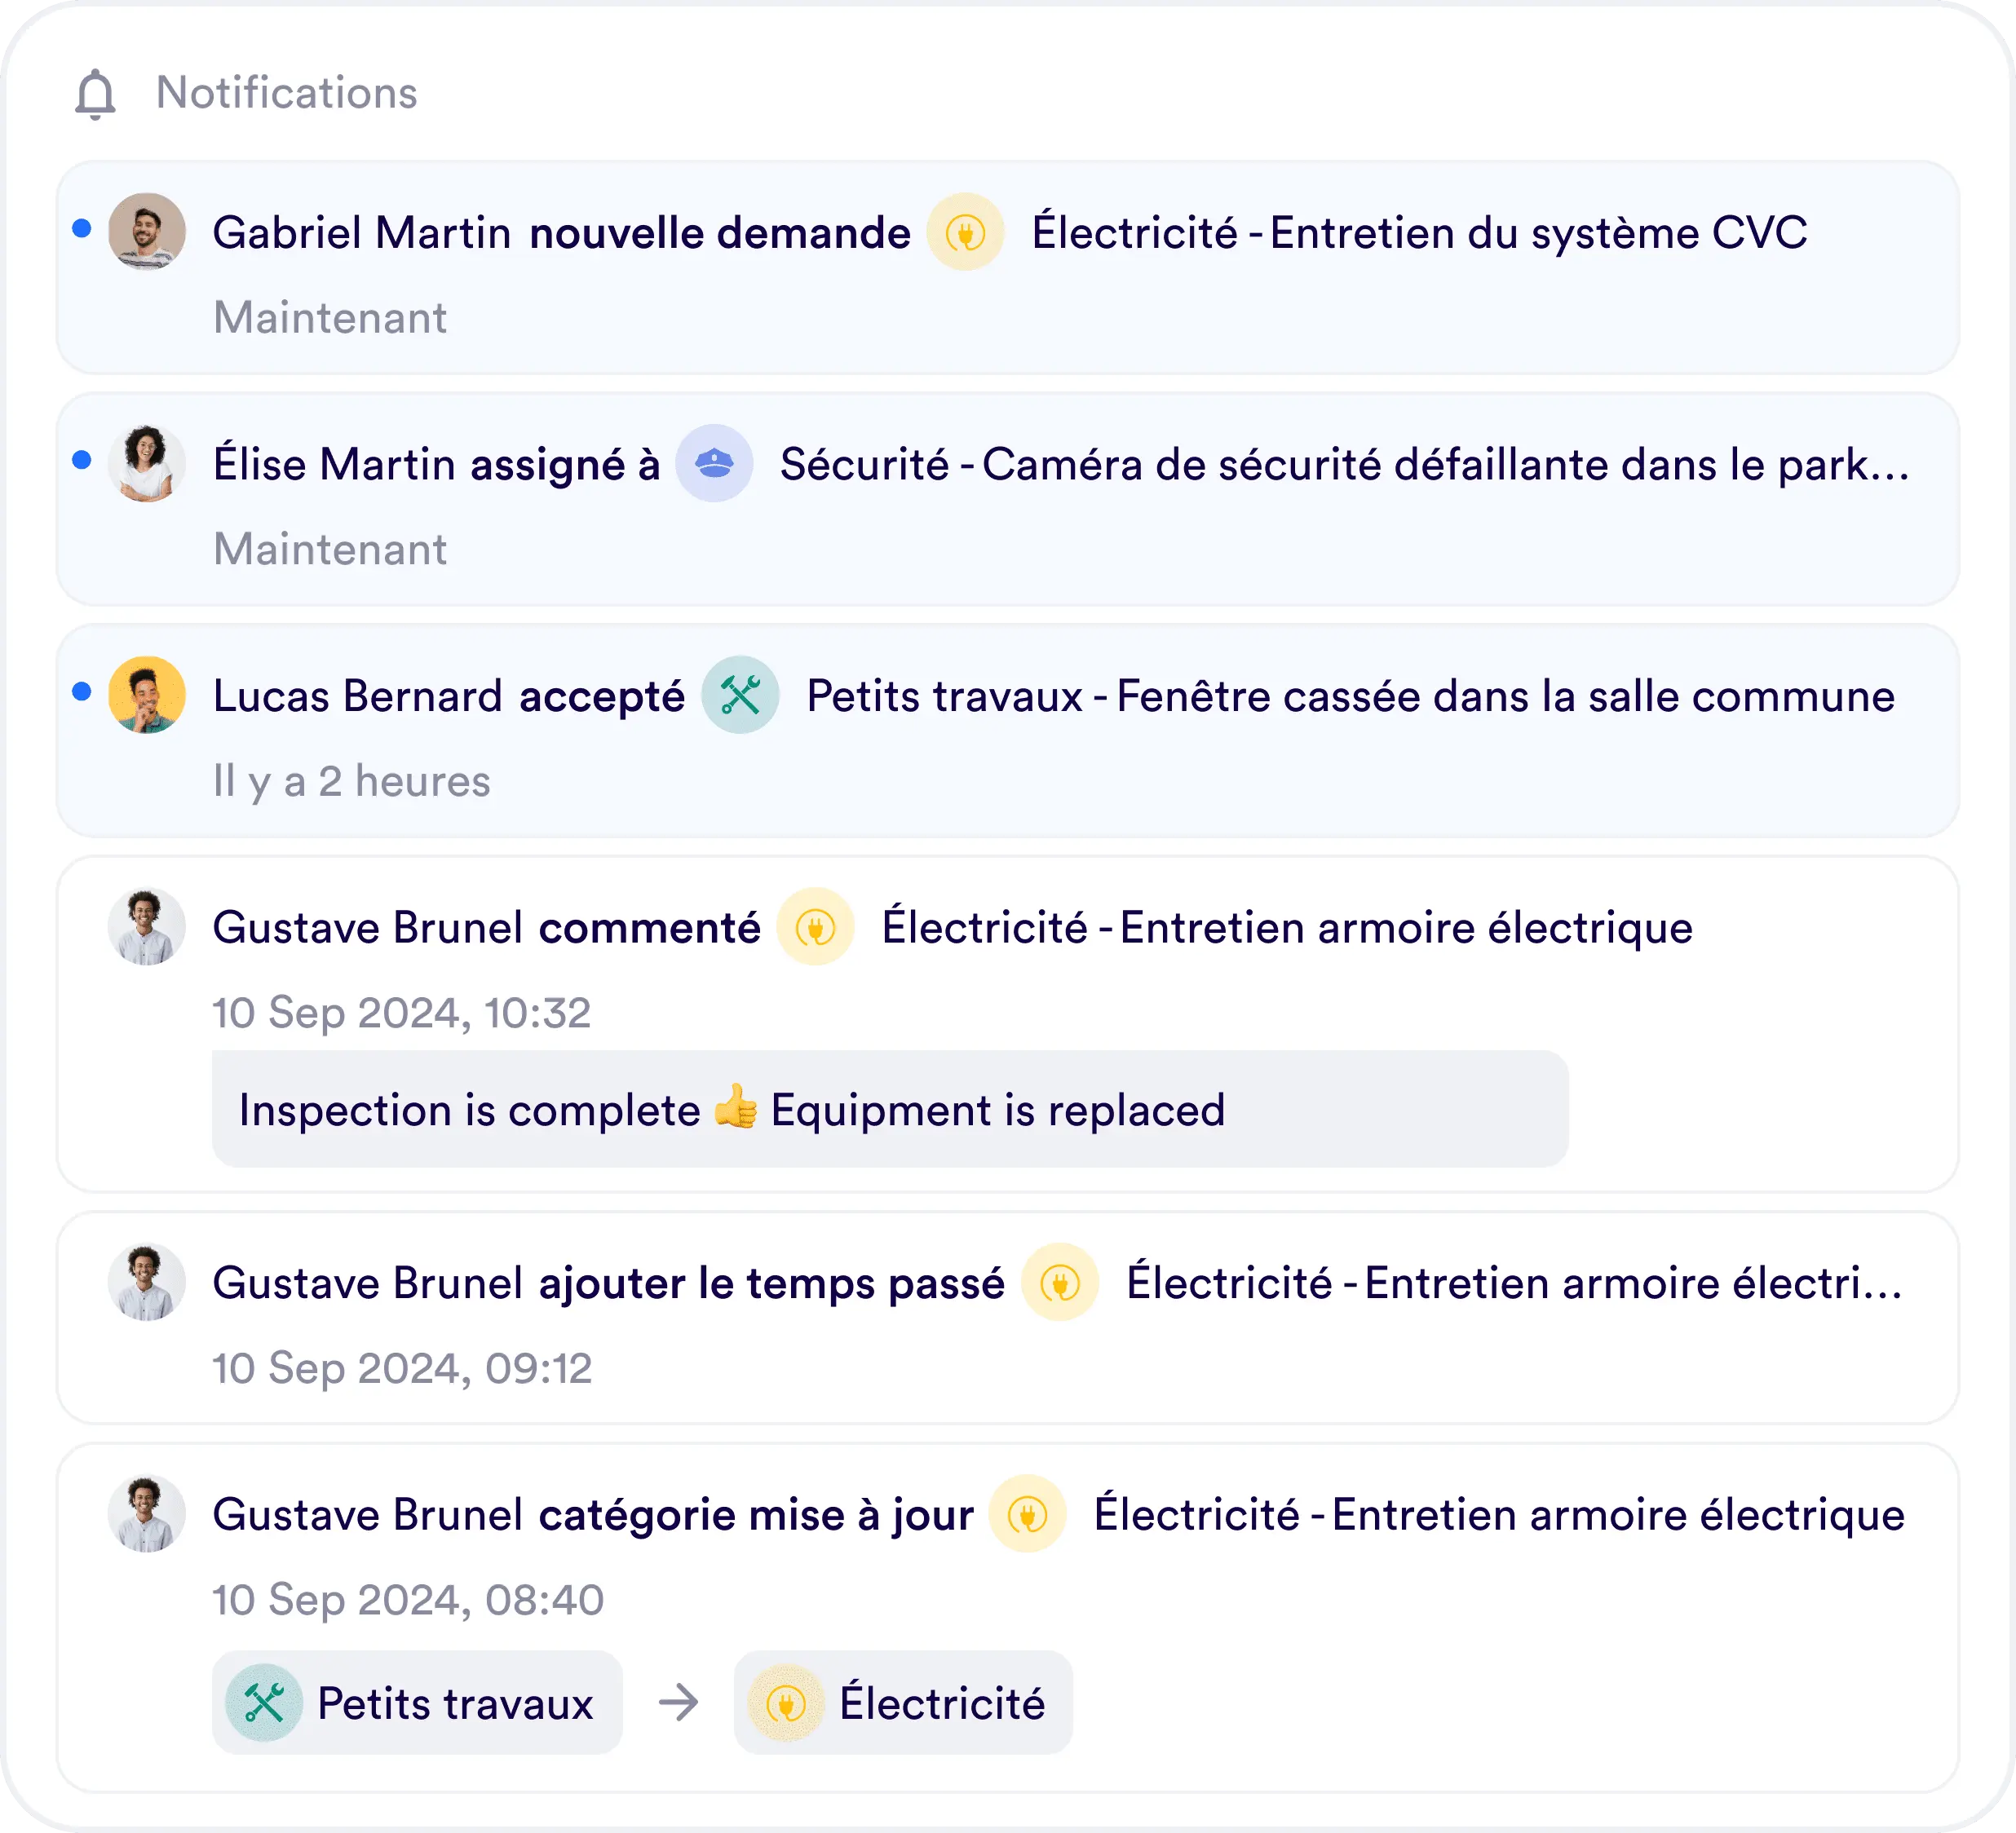This screenshot has width=2016, height=1833.
Task: Click Lucas Bernard's yellow avatar
Action: coord(147,696)
